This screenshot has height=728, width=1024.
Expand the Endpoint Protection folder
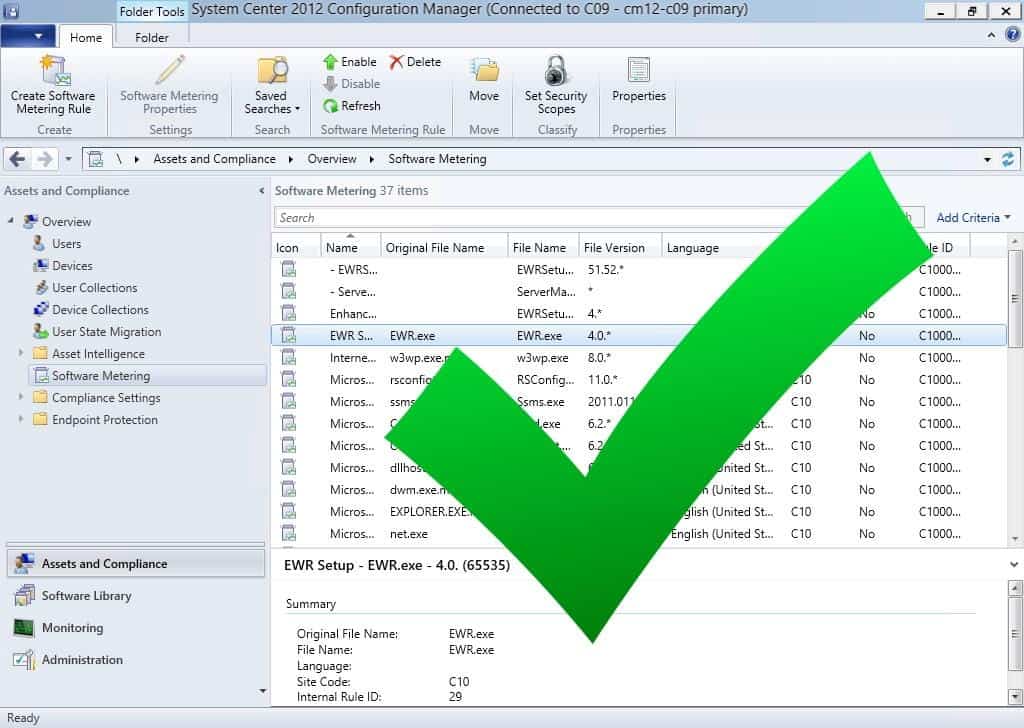pos(20,419)
